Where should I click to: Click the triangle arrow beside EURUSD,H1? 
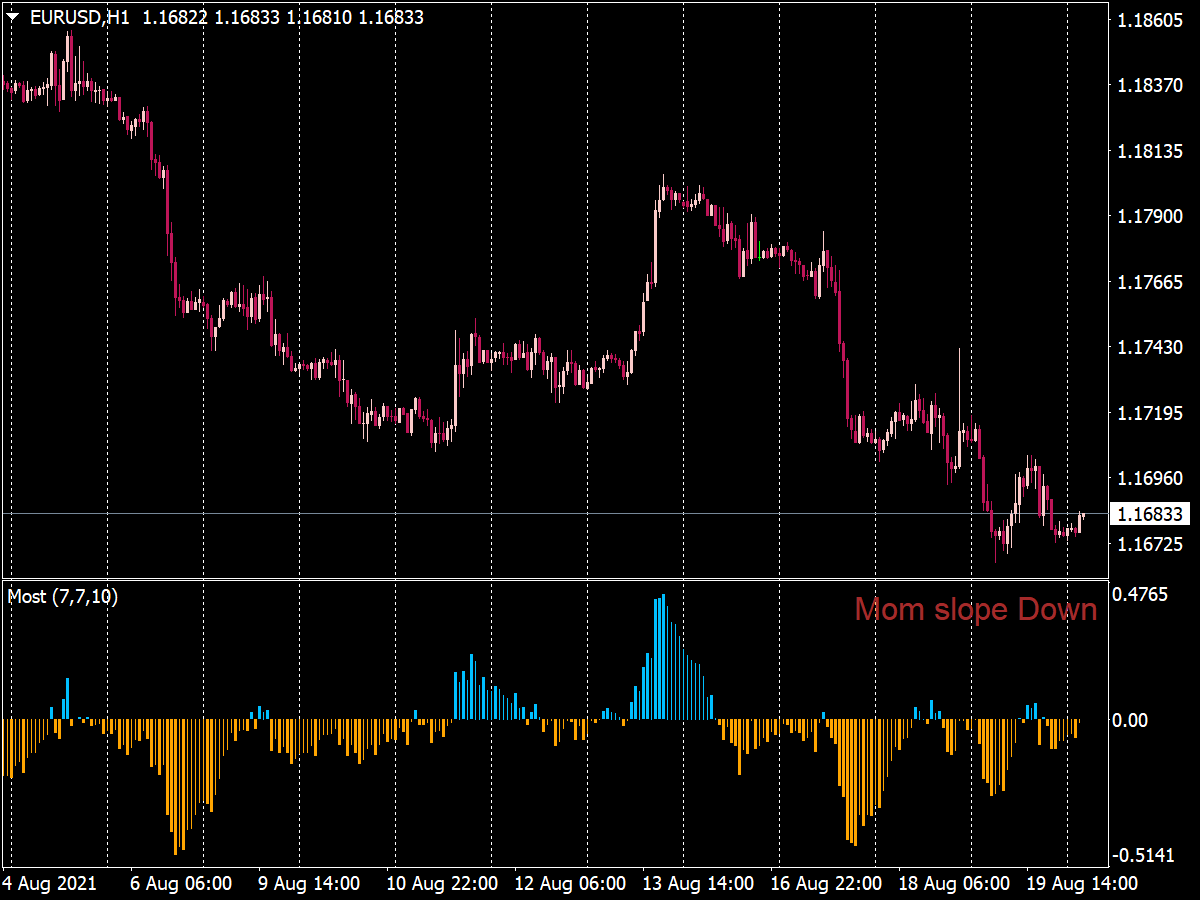coord(13,18)
